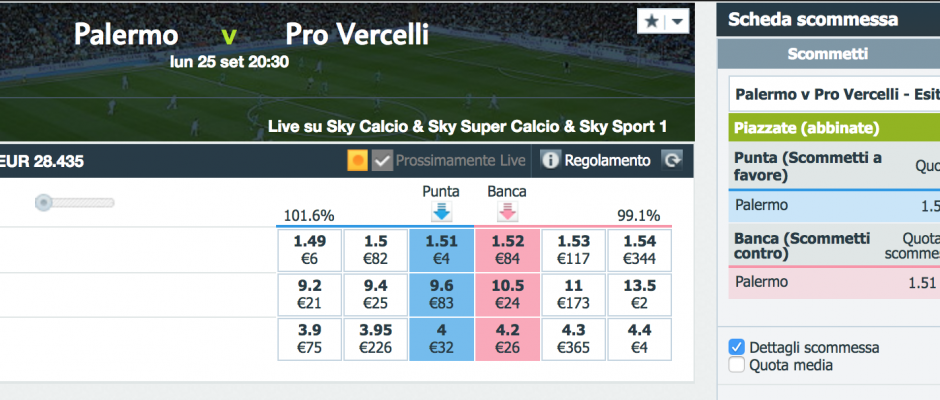Open the dropdown arrow beside the star
Screen dimensions: 940x400
coord(677,22)
